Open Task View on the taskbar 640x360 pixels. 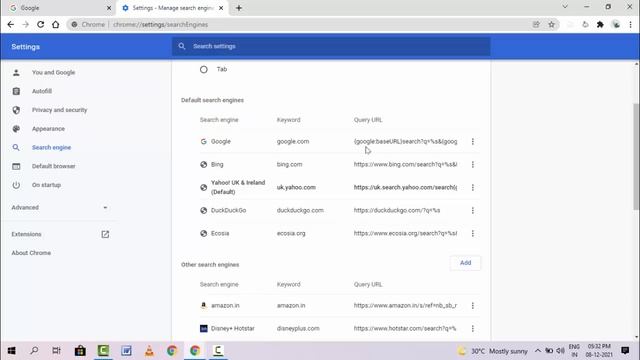pos(57,351)
